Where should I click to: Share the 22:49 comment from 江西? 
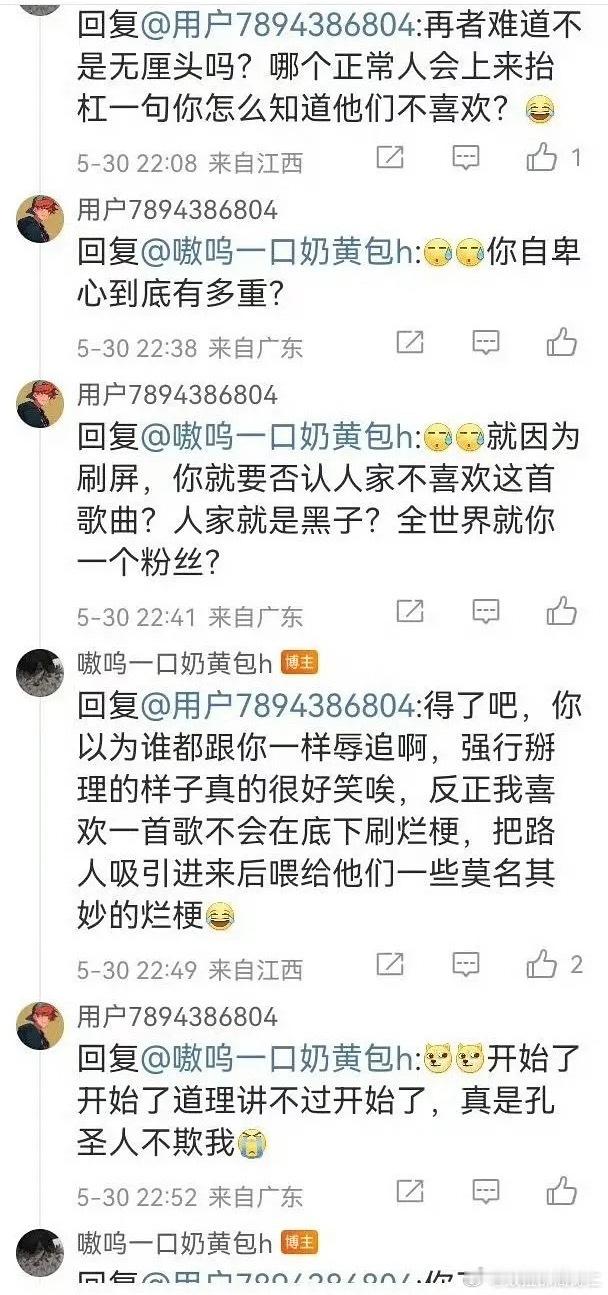click(x=390, y=964)
